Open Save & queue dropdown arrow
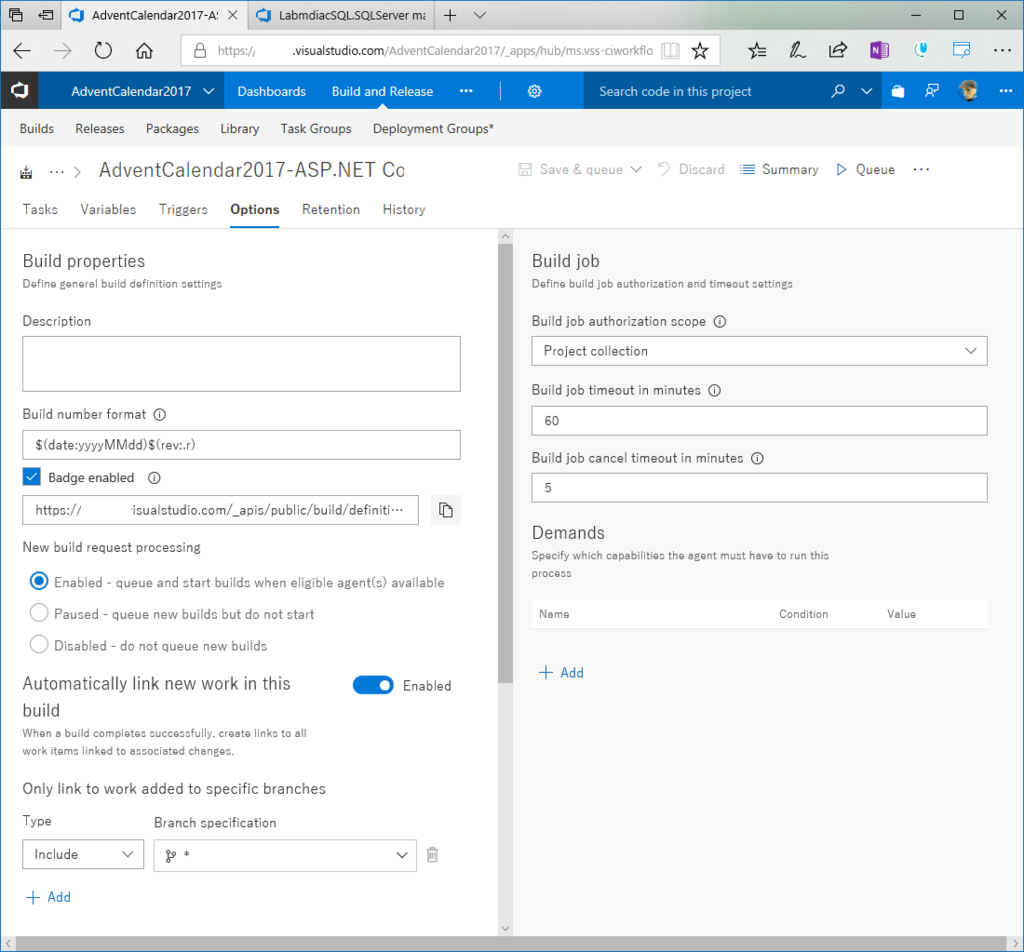Image resolution: width=1024 pixels, height=952 pixels. pos(636,170)
